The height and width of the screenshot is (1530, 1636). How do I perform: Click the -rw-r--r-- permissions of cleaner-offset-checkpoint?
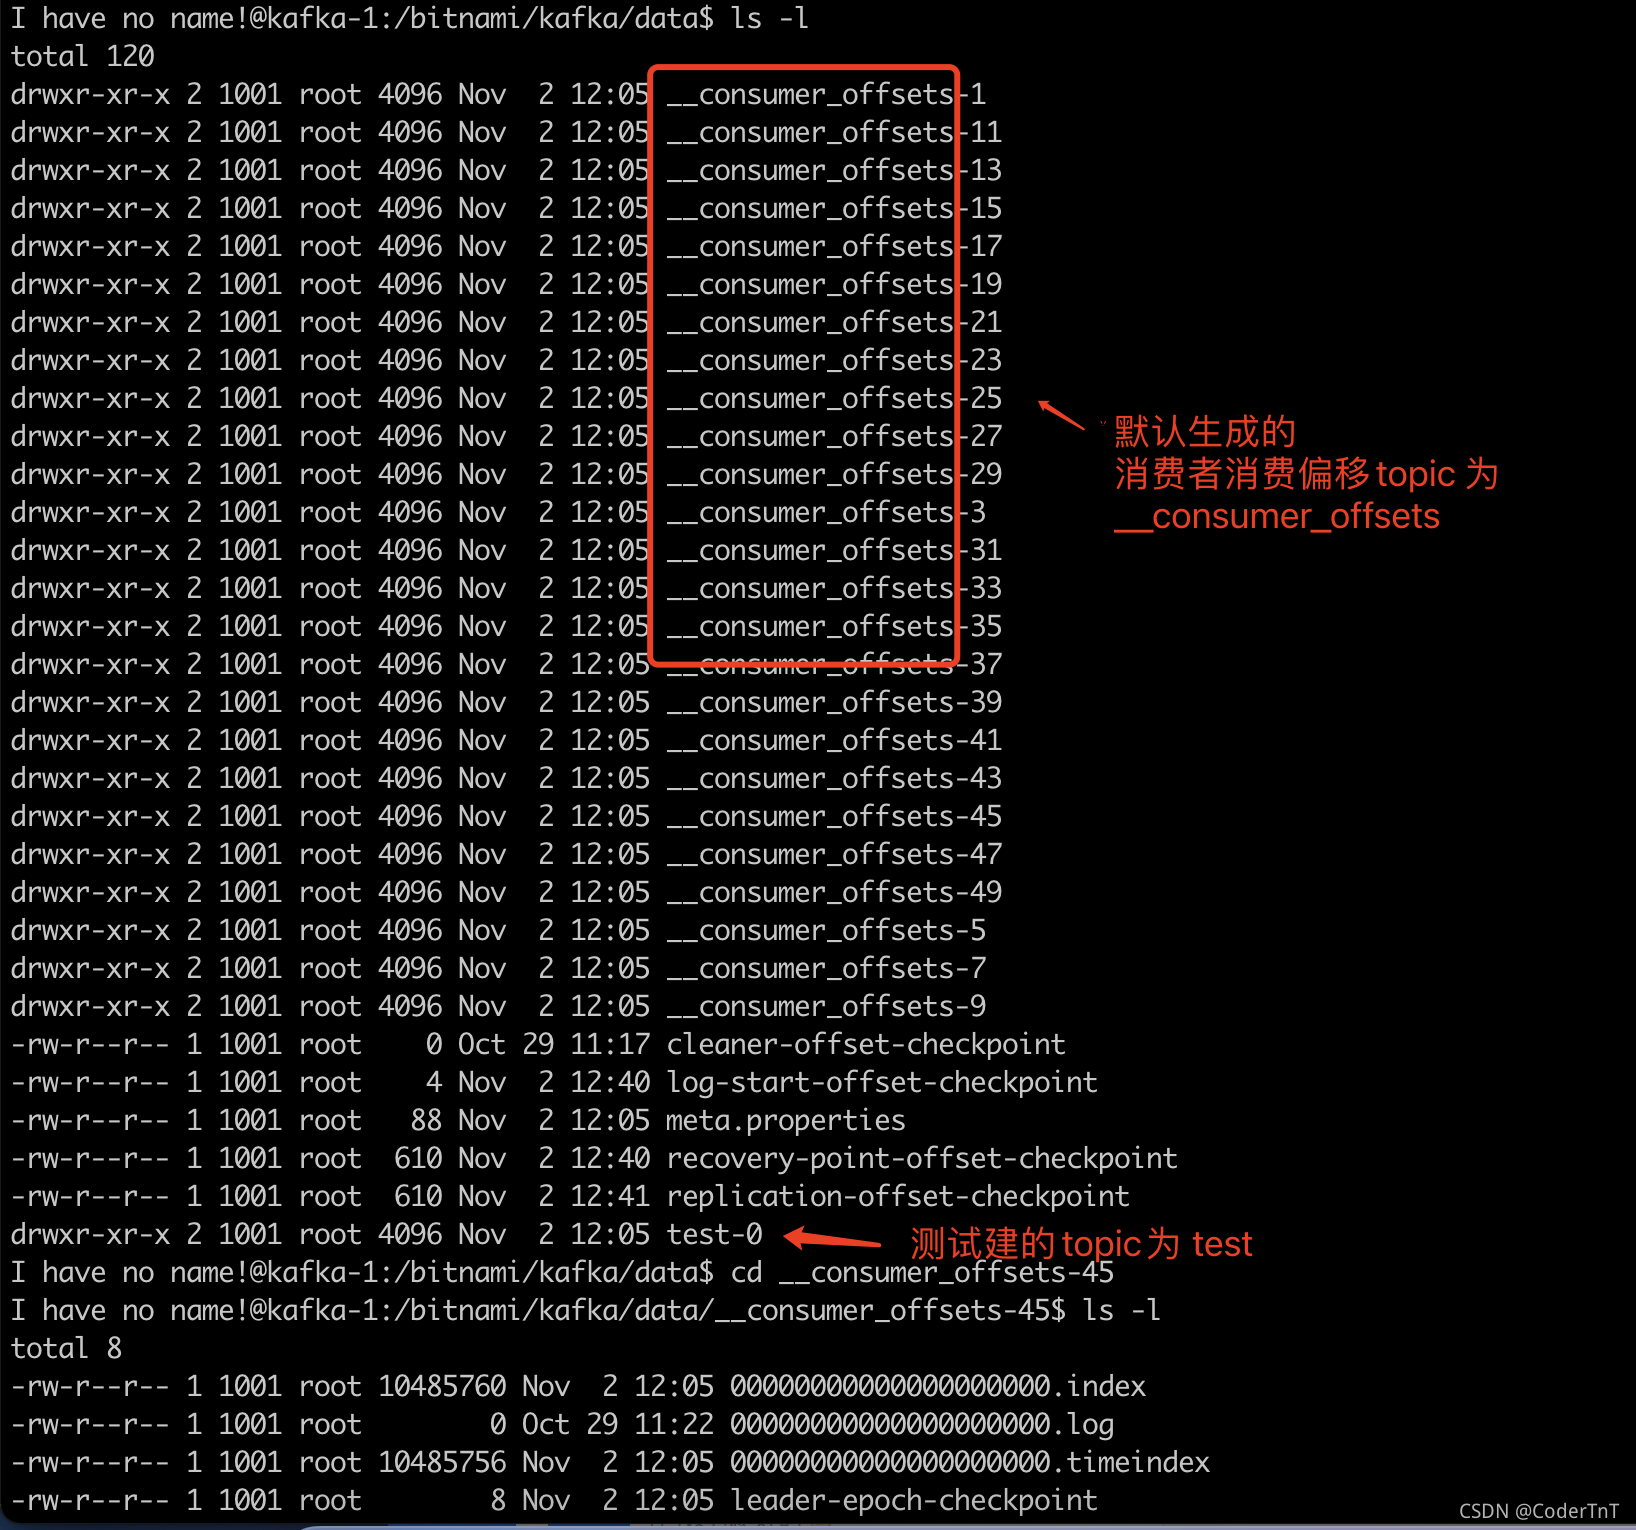tap(90, 1044)
